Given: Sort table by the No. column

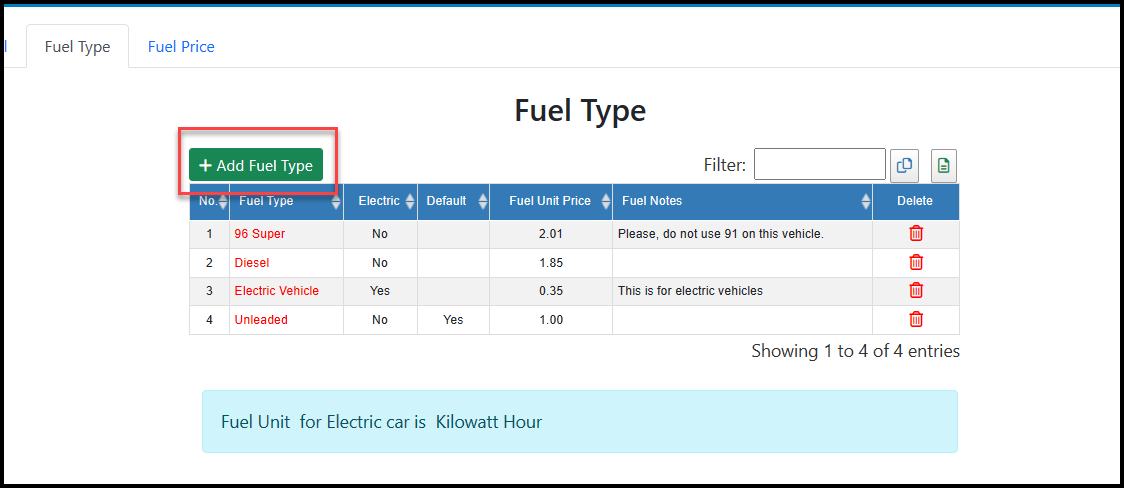Looking at the screenshot, I should click(209, 201).
